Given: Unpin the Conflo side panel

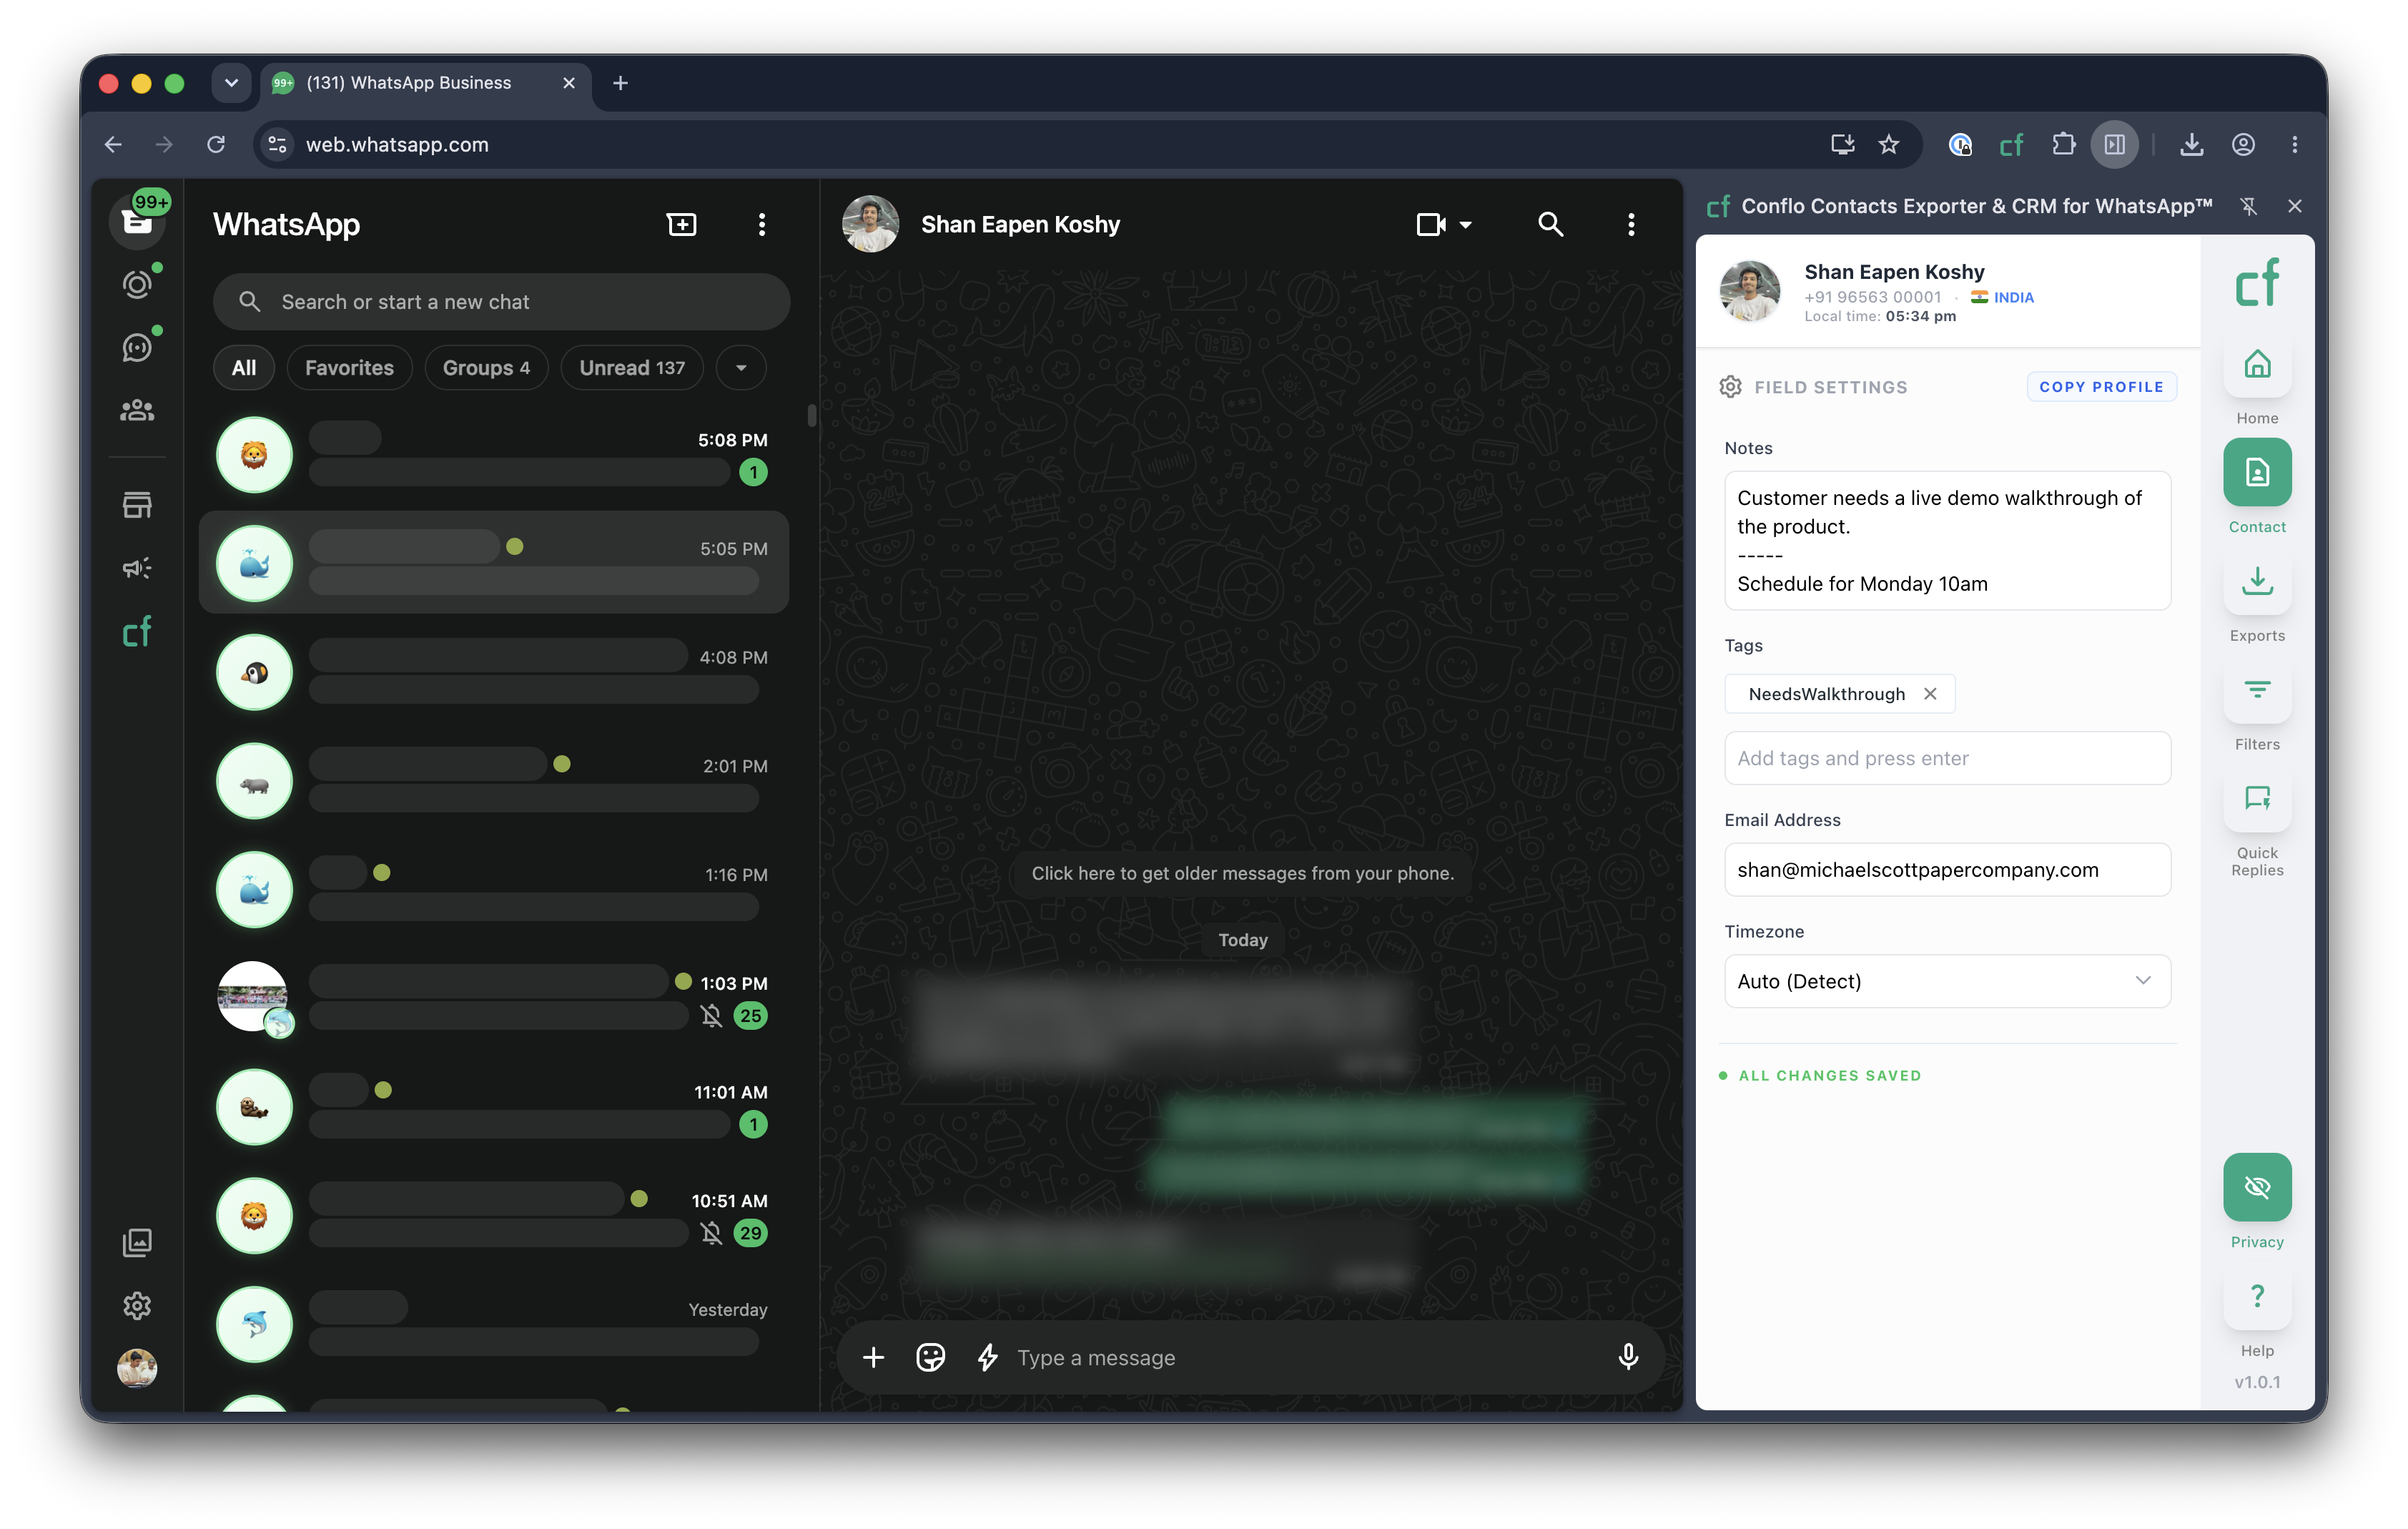Looking at the screenshot, I should 2248,206.
